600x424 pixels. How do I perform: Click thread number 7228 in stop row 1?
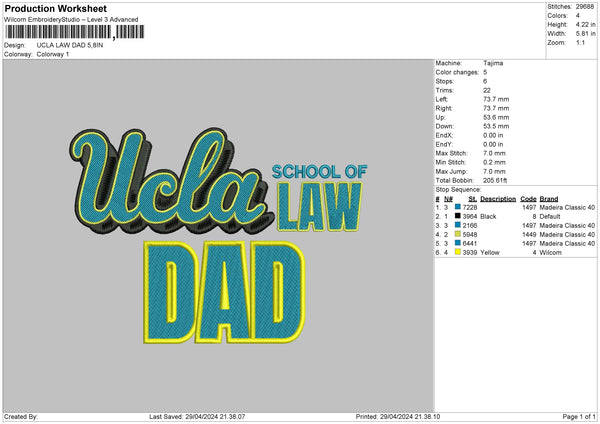[470, 207]
